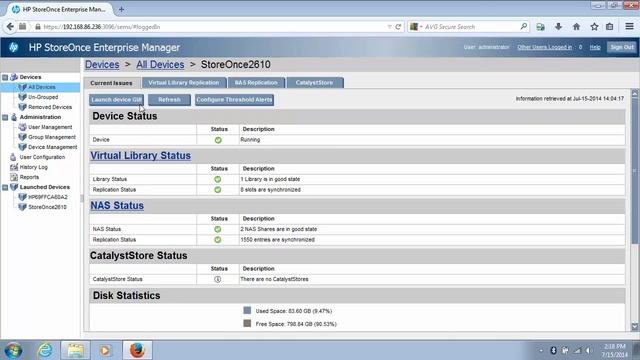Click the AVG Secure Search field
This screenshot has width=640, height=360.
469,27
